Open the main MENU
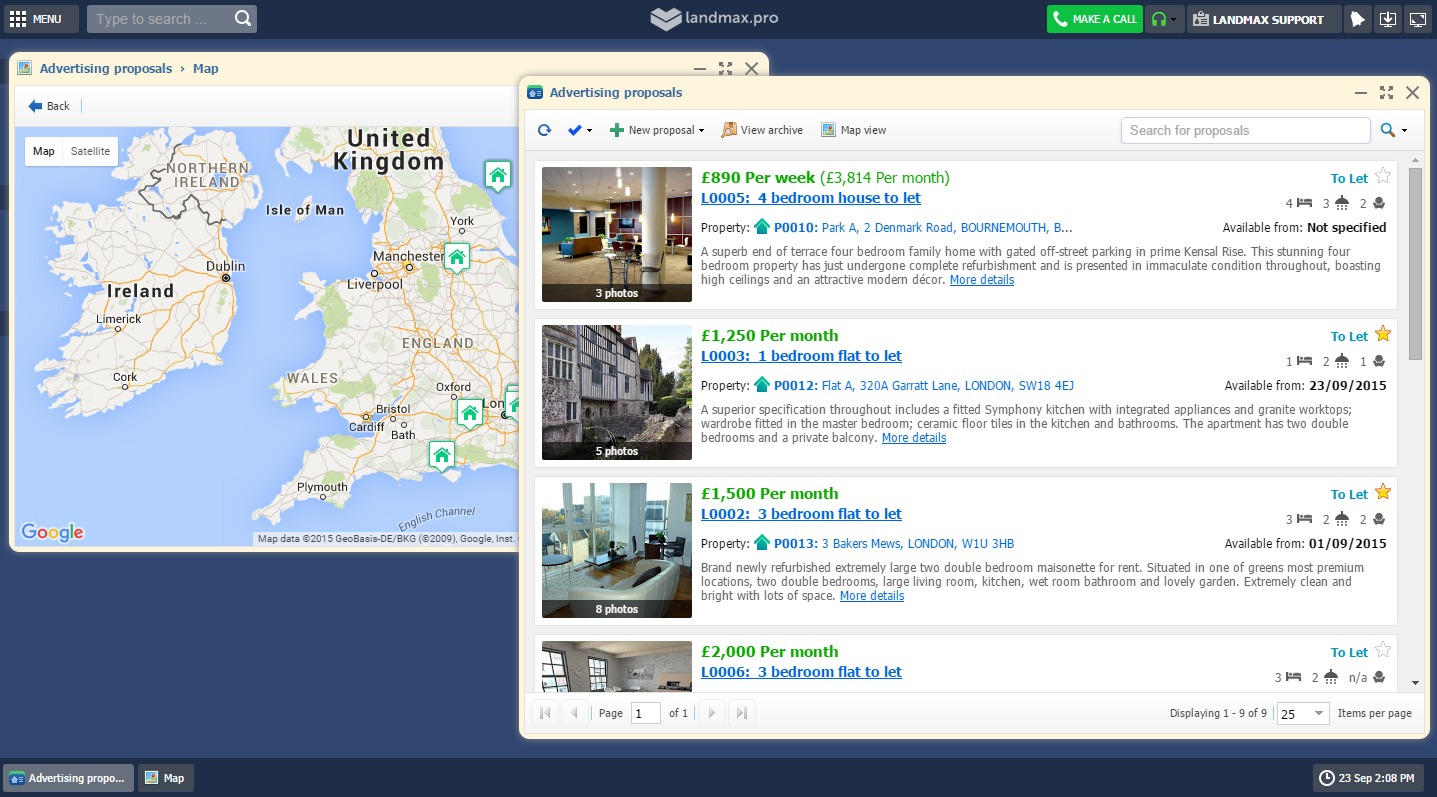 [36, 19]
